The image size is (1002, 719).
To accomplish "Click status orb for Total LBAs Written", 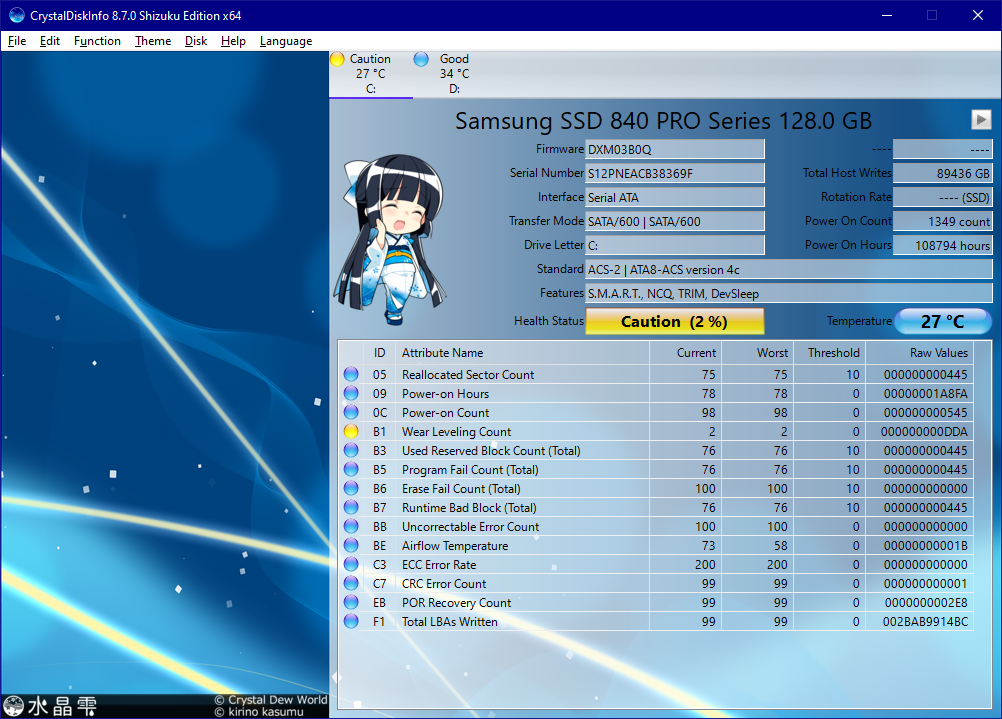I will tap(351, 621).
